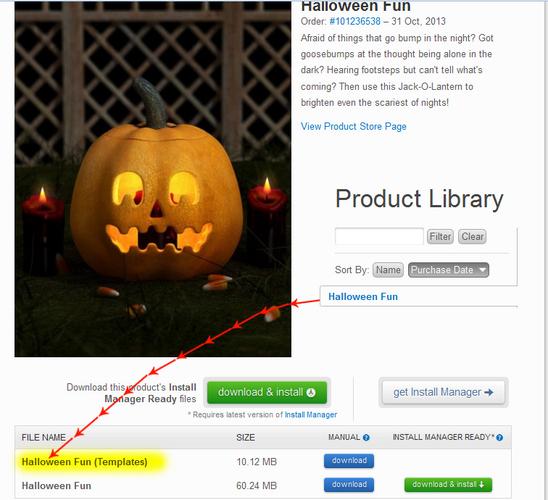Open View Product Store Page link
Screen dimensions: 548x500
click(353, 126)
